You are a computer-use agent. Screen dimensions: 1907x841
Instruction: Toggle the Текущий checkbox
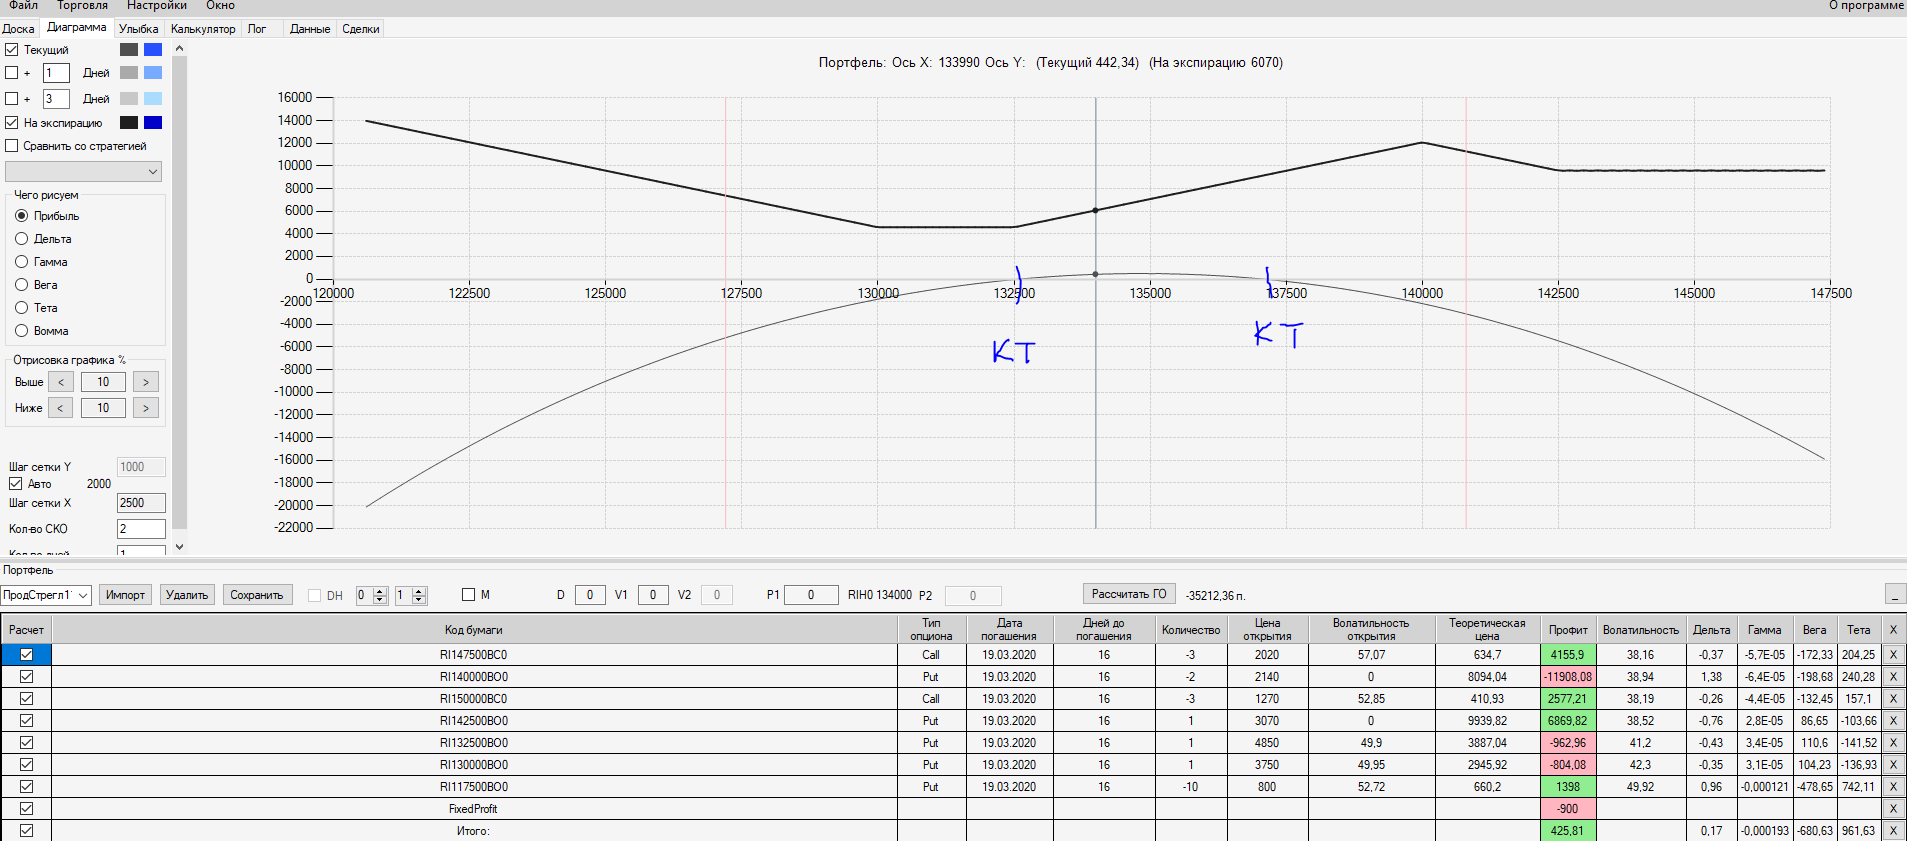[x=12, y=49]
